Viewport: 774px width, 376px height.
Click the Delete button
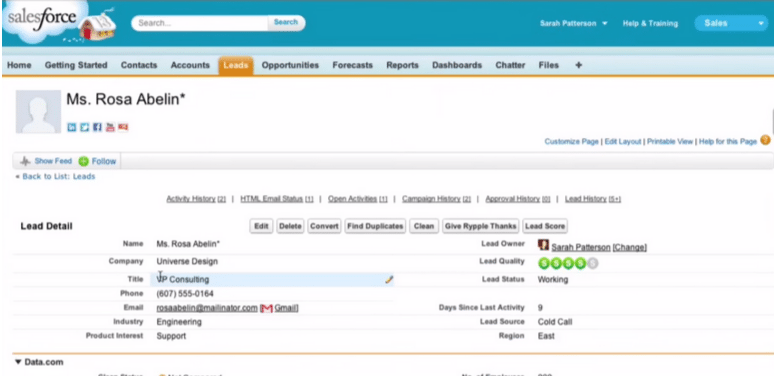pyautogui.click(x=290, y=226)
